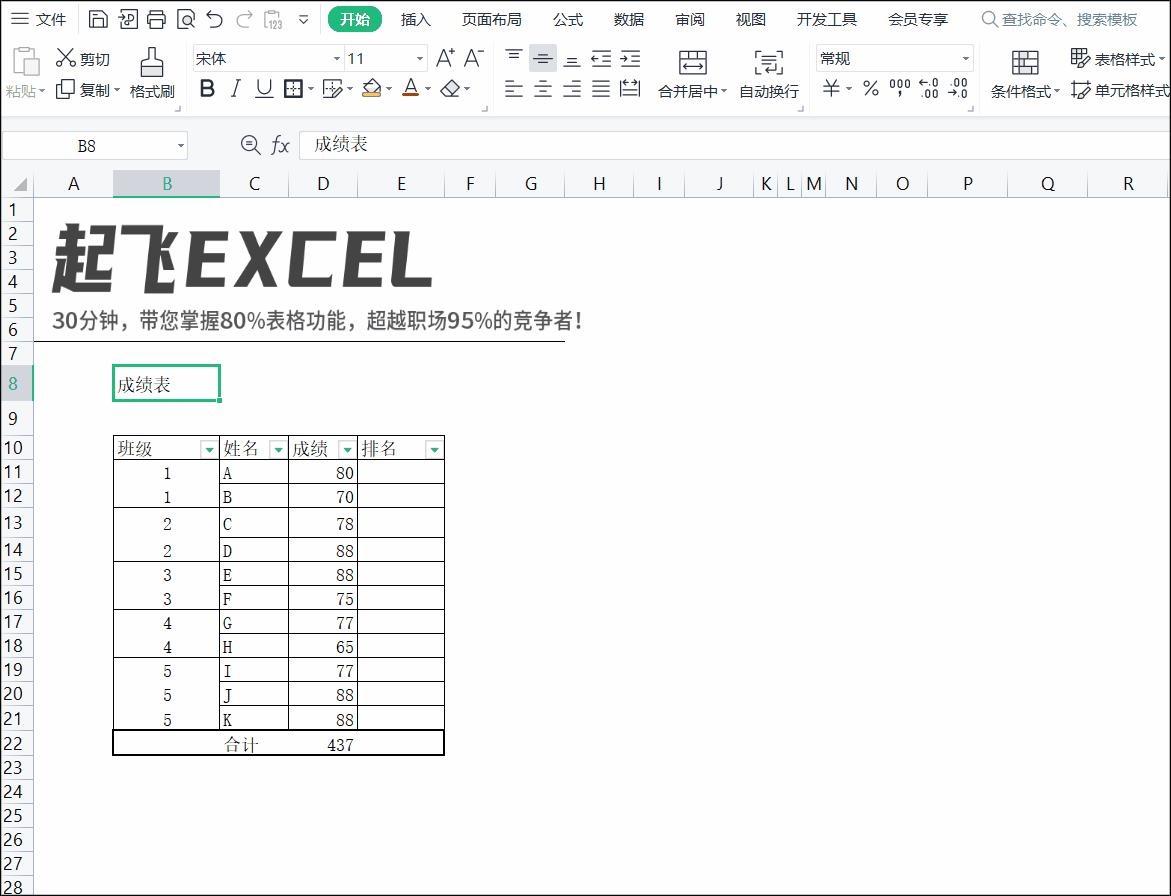Align text left icon
Screen dimensions: 1171x896
coord(514,89)
